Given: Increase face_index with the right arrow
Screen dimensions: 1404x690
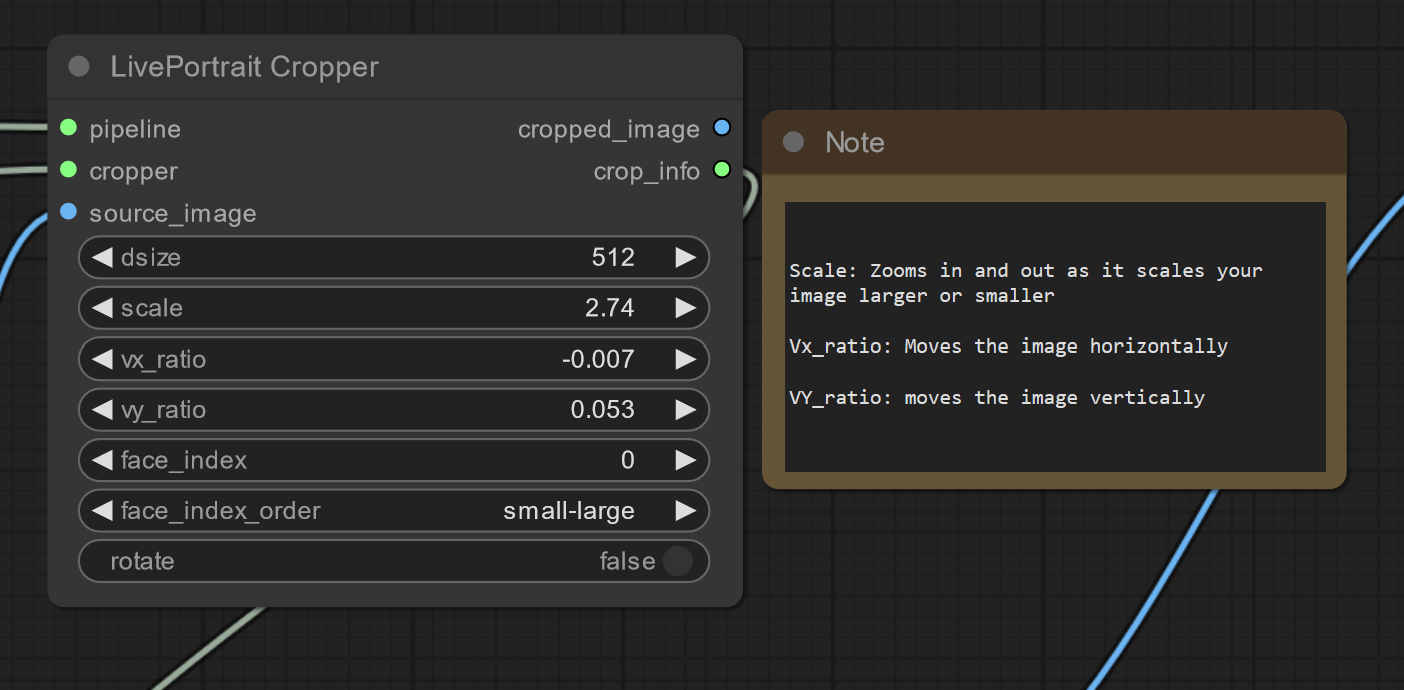Looking at the screenshot, I should tap(685, 460).
